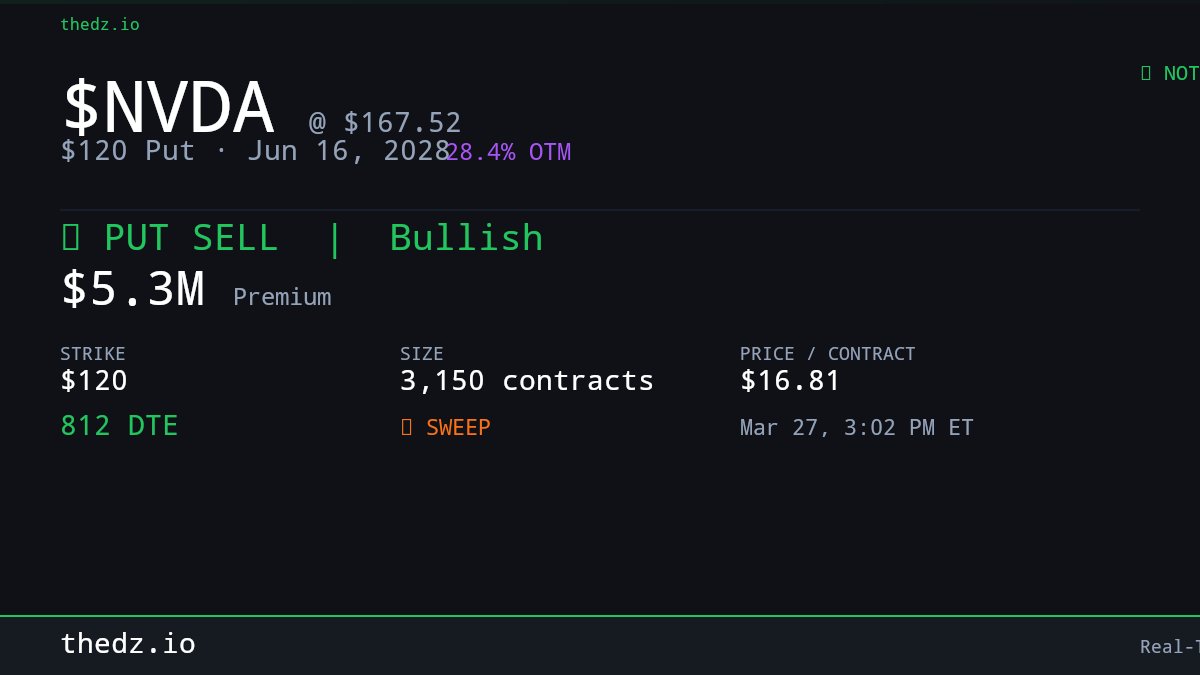Select the $NVDA ticker heading
1200x675 pixels.
[168, 108]
